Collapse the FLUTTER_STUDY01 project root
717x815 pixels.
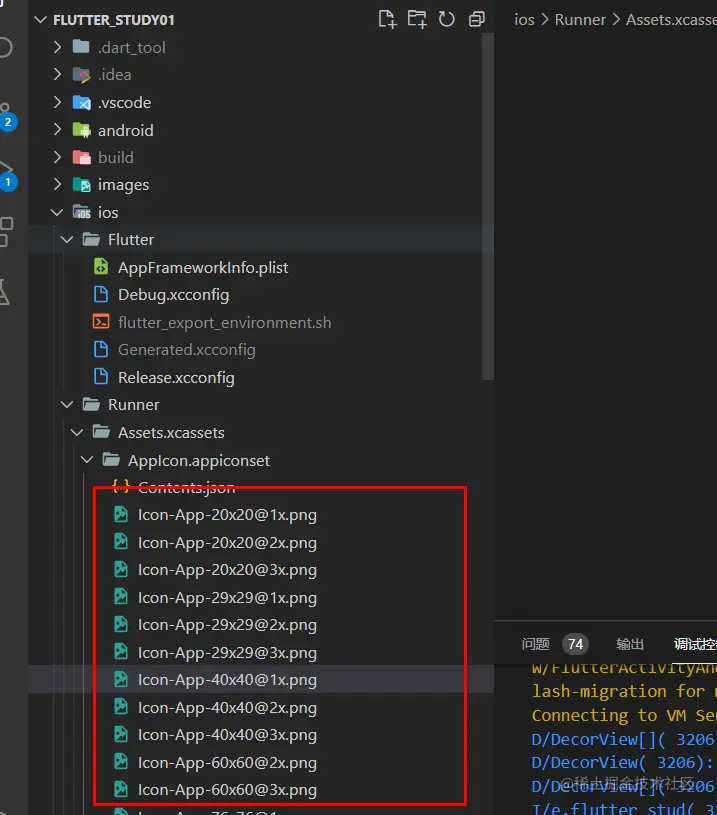(x=41, y=20)
